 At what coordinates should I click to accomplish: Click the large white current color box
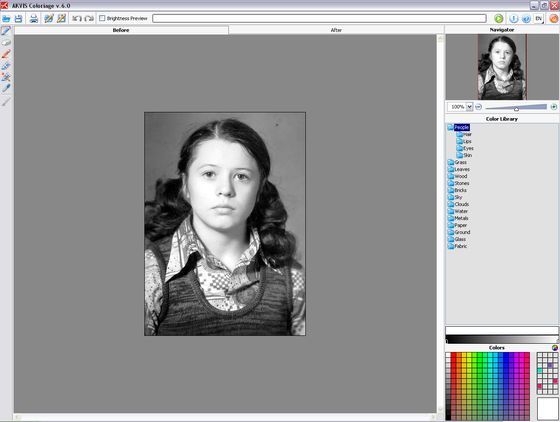coord(548,408)
